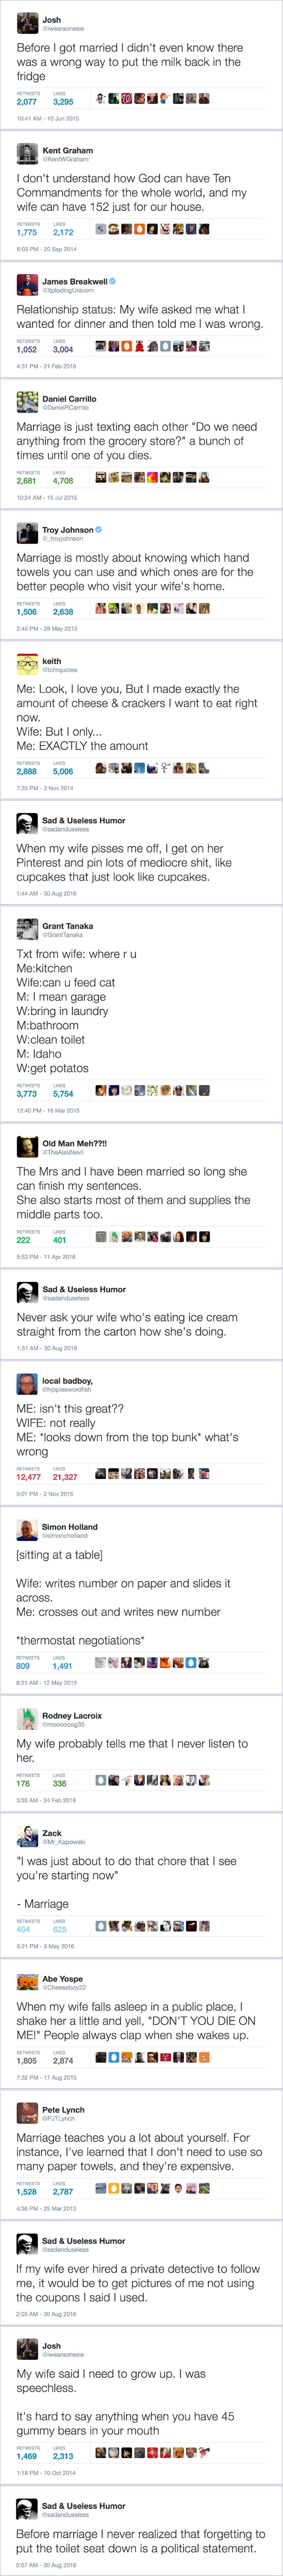Viewport: 283px width, 2576px height.
Task: View the 21,327 likes count
Action: (x=65, y=1476)
